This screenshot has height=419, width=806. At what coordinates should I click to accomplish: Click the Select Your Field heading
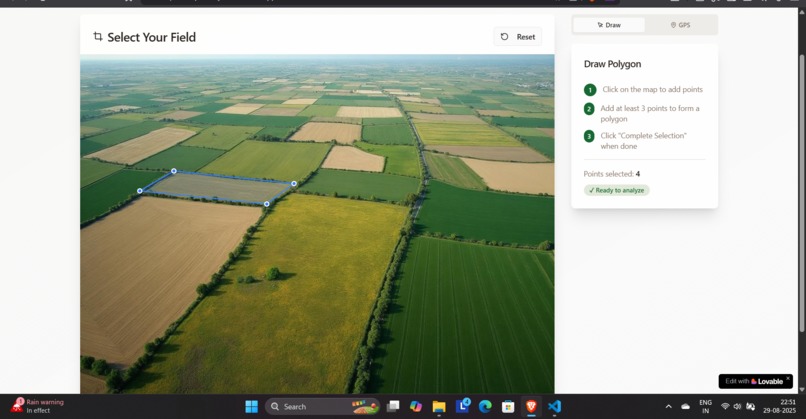152,37
